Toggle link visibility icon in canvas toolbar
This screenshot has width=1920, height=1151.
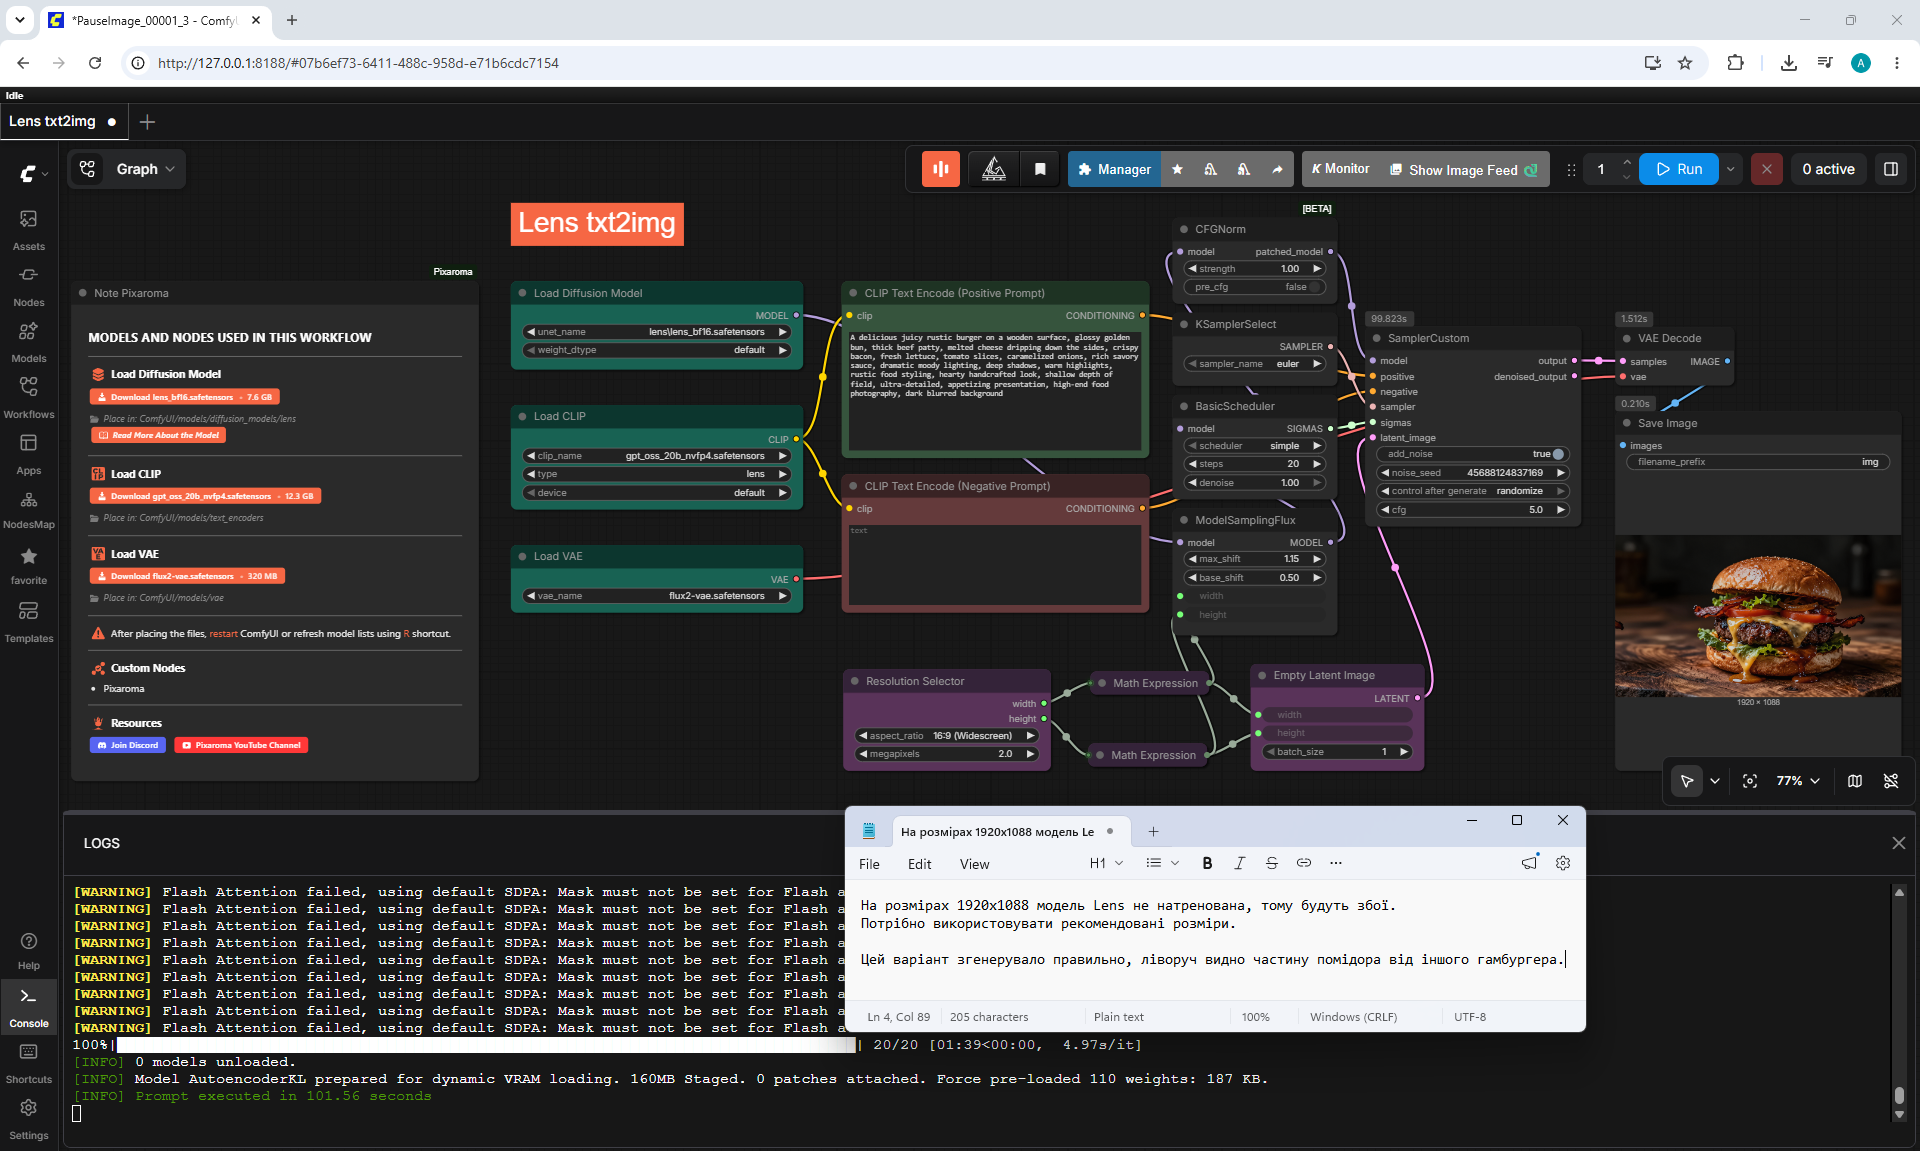coord(1890,781)
